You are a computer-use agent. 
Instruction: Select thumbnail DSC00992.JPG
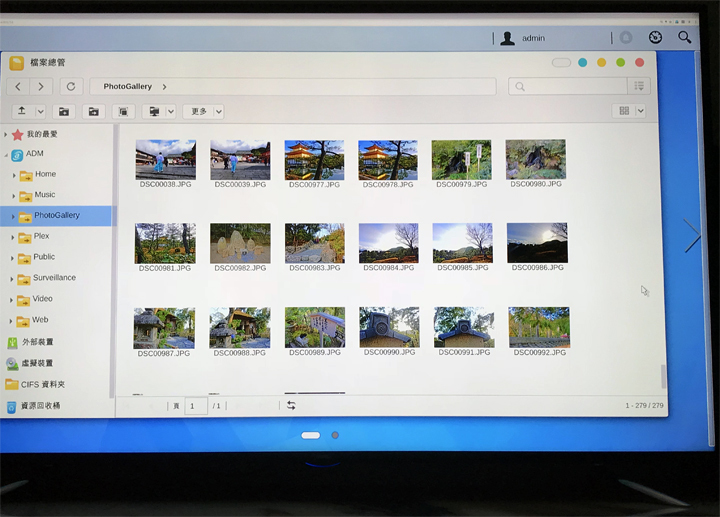pos(539,327)
